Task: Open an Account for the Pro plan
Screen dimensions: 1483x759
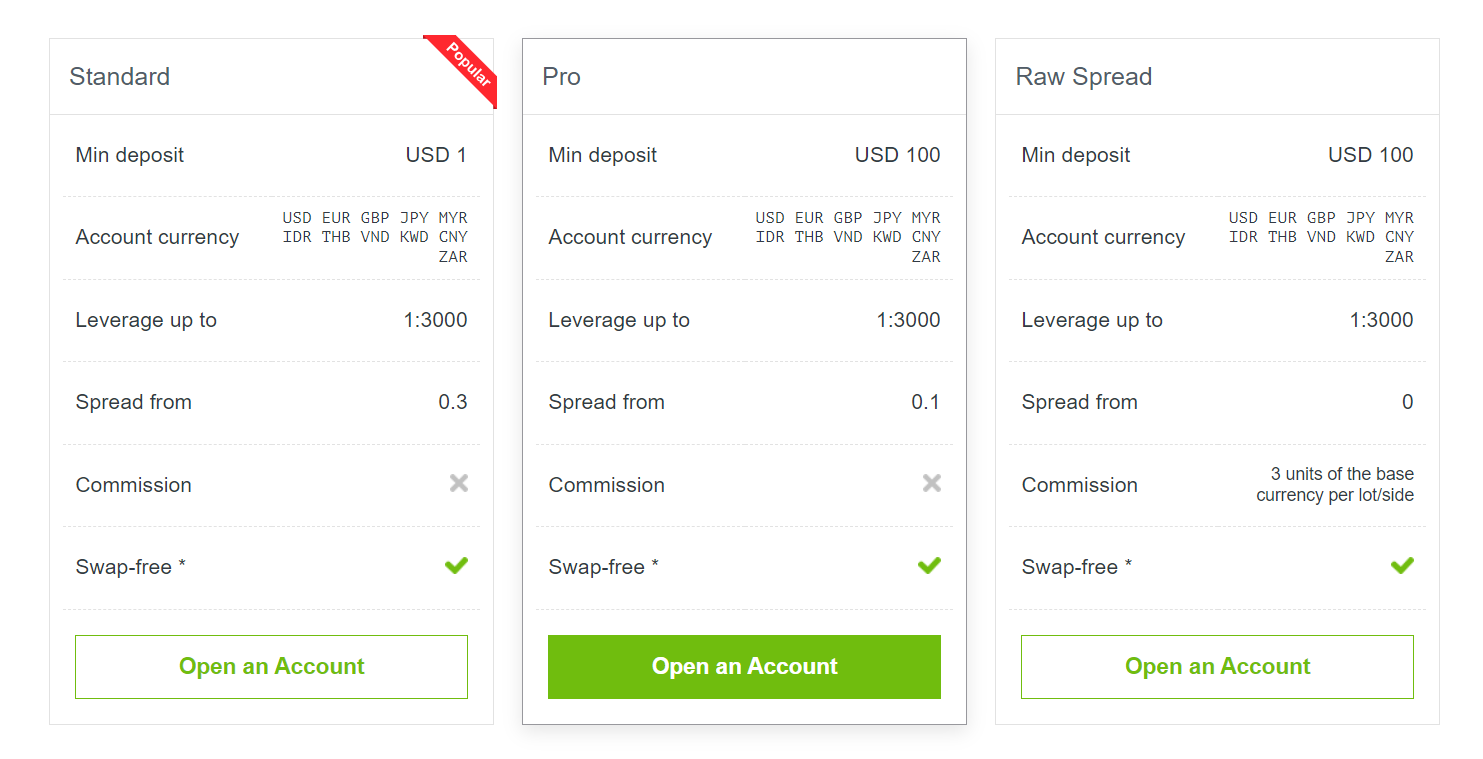Action: pos(744,667)
